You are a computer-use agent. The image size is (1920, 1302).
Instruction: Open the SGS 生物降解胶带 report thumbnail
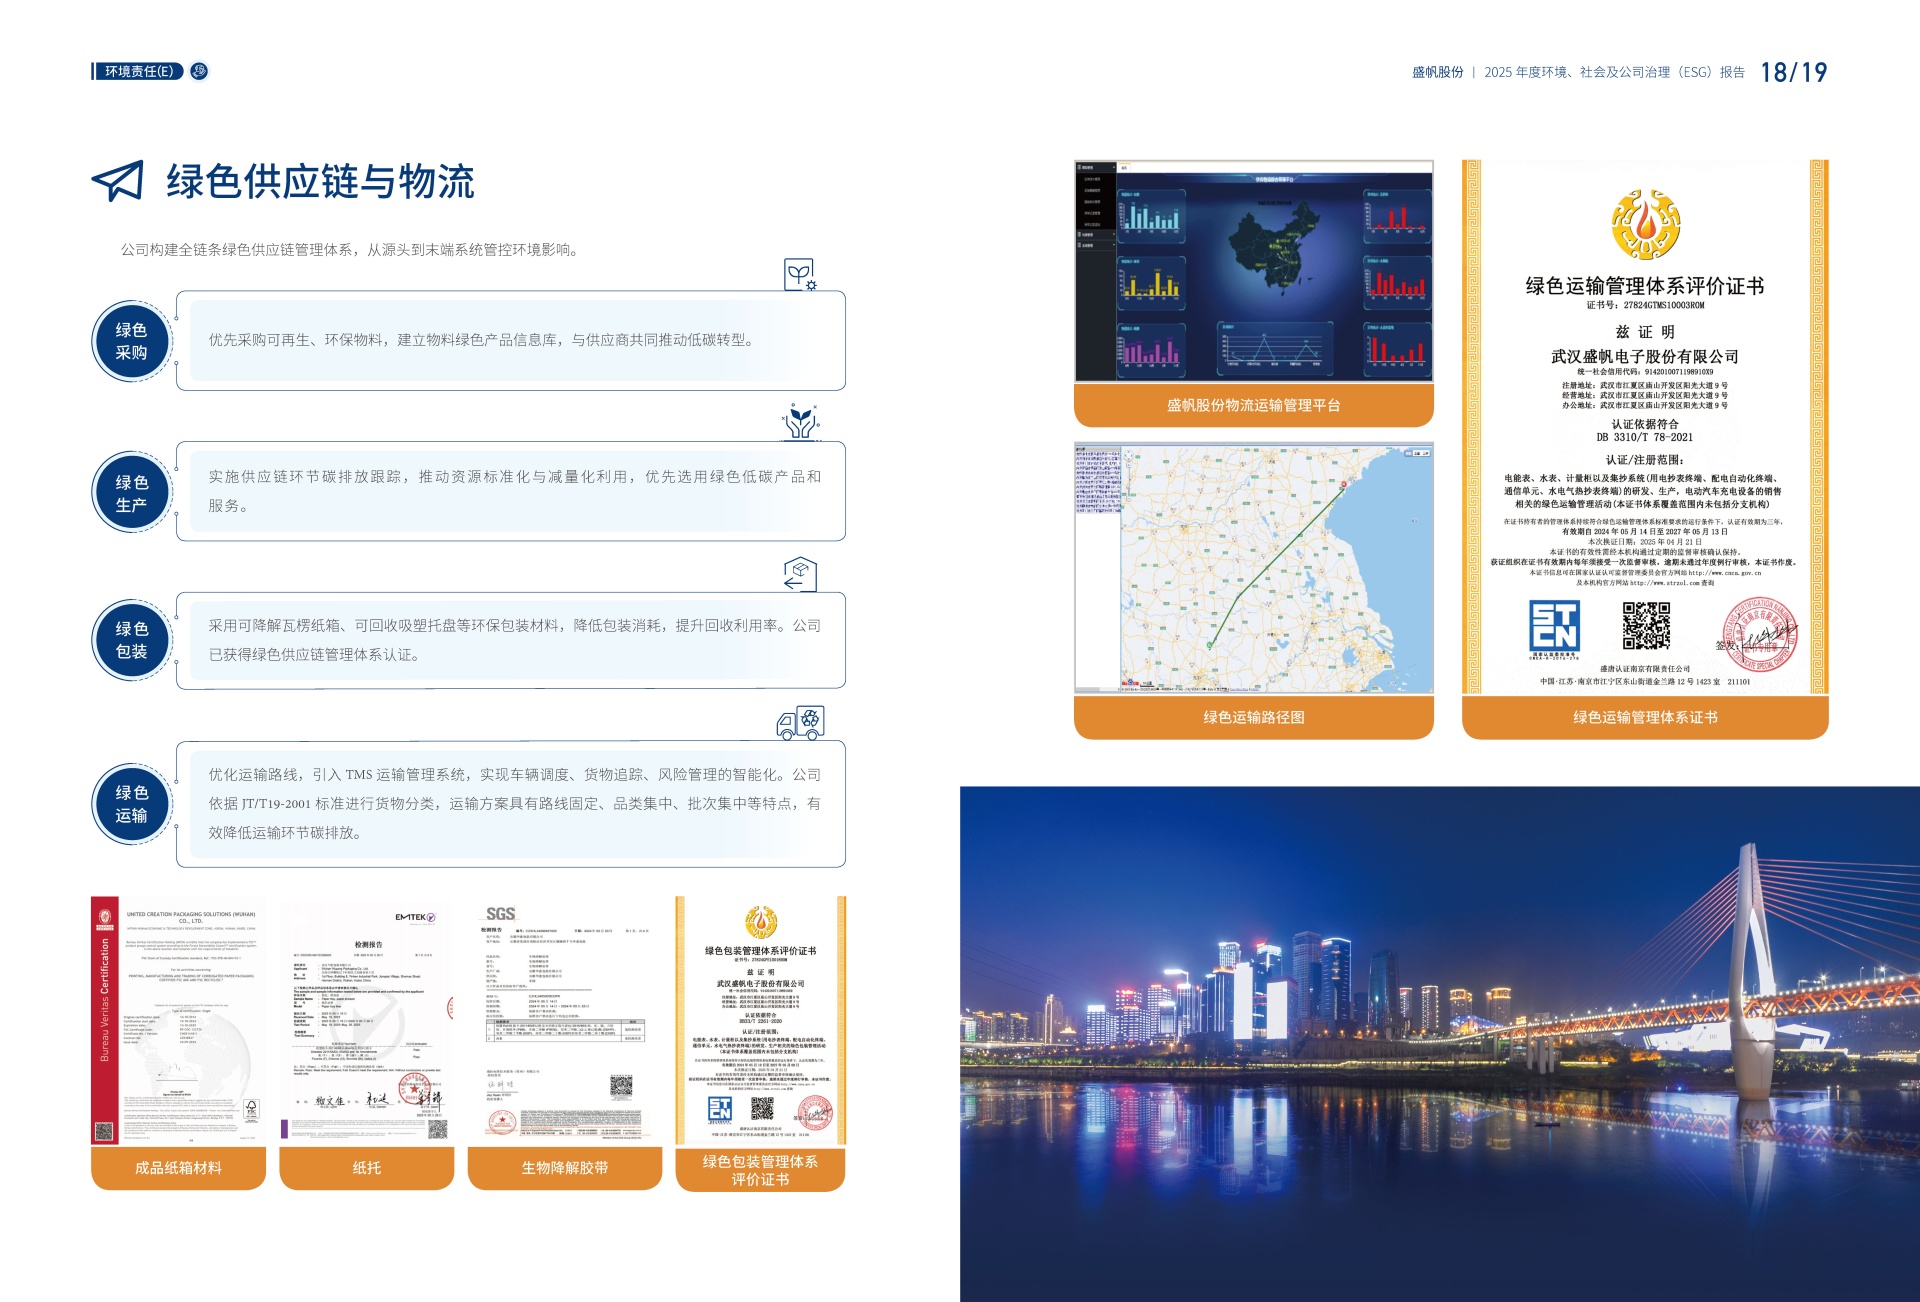(564, 1020)
